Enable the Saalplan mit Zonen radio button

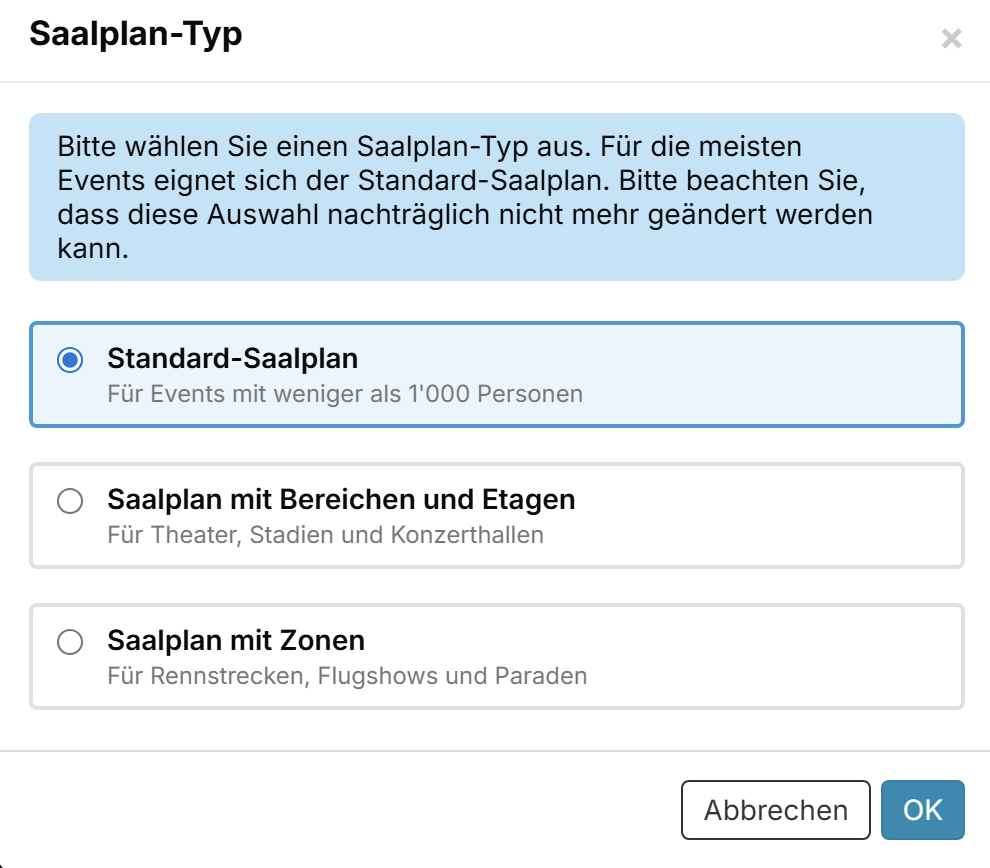70,642
